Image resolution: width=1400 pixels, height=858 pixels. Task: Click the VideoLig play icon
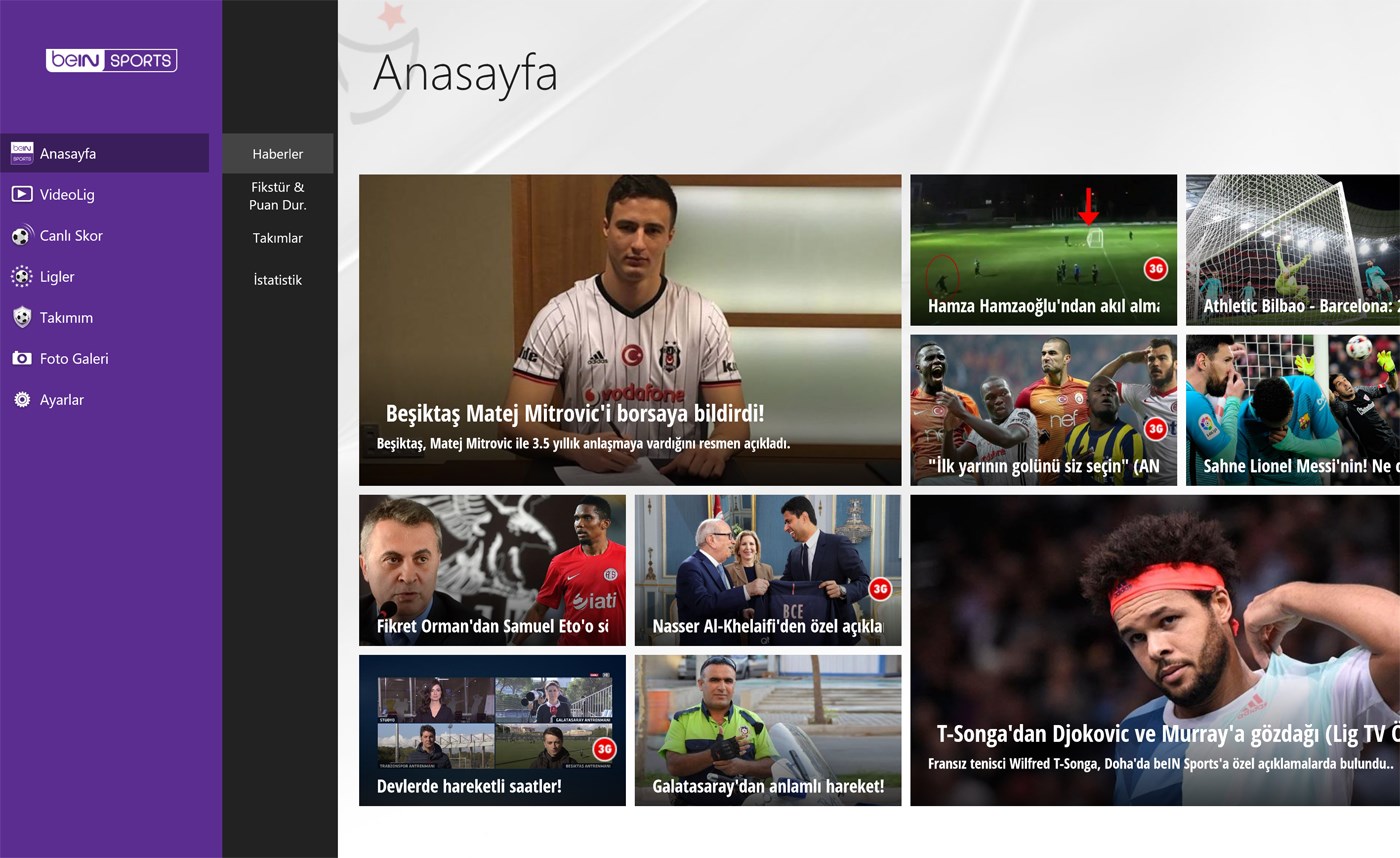pos(21,194)
